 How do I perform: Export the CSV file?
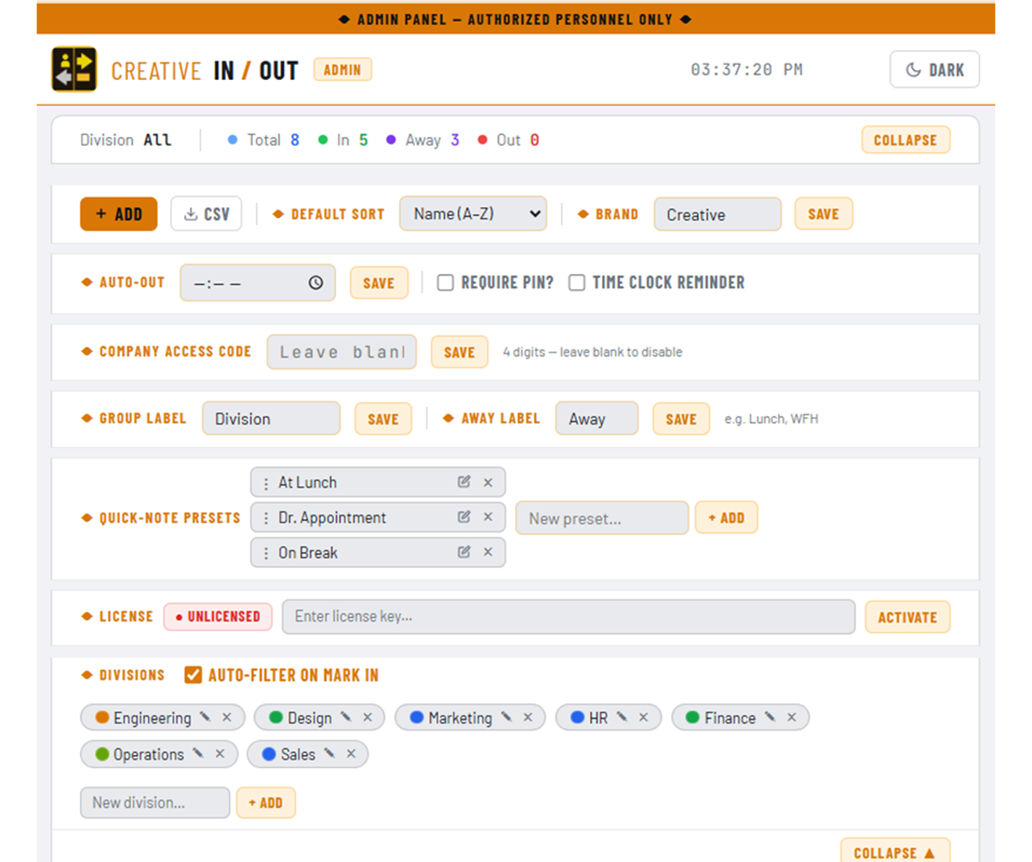(206, 214)
